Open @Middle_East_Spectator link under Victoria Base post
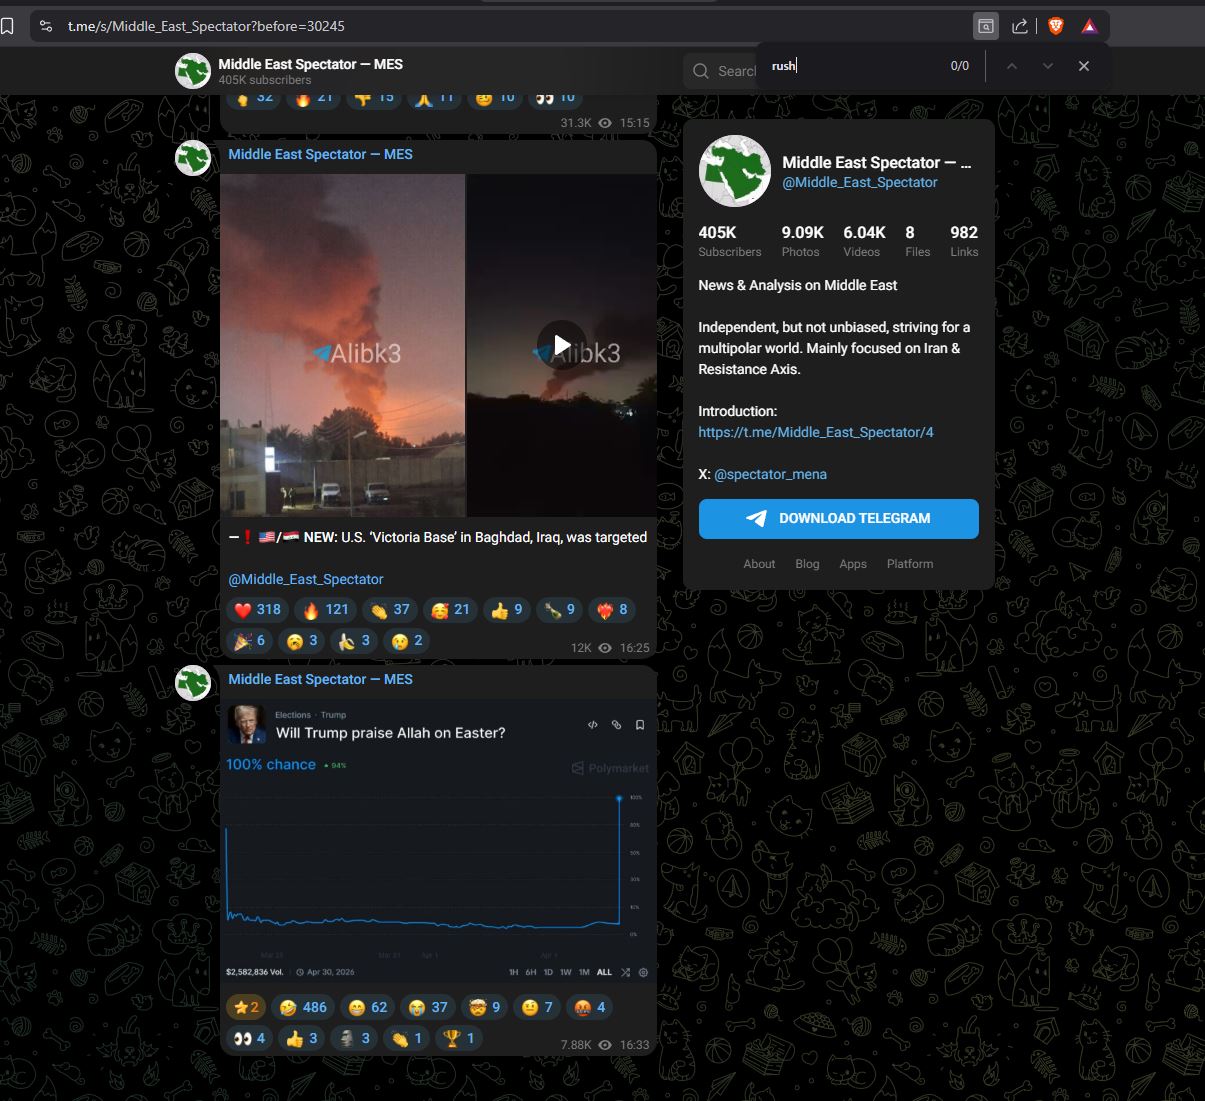The width and height of the screenshot is (1205, 1101). coord(306,579)
